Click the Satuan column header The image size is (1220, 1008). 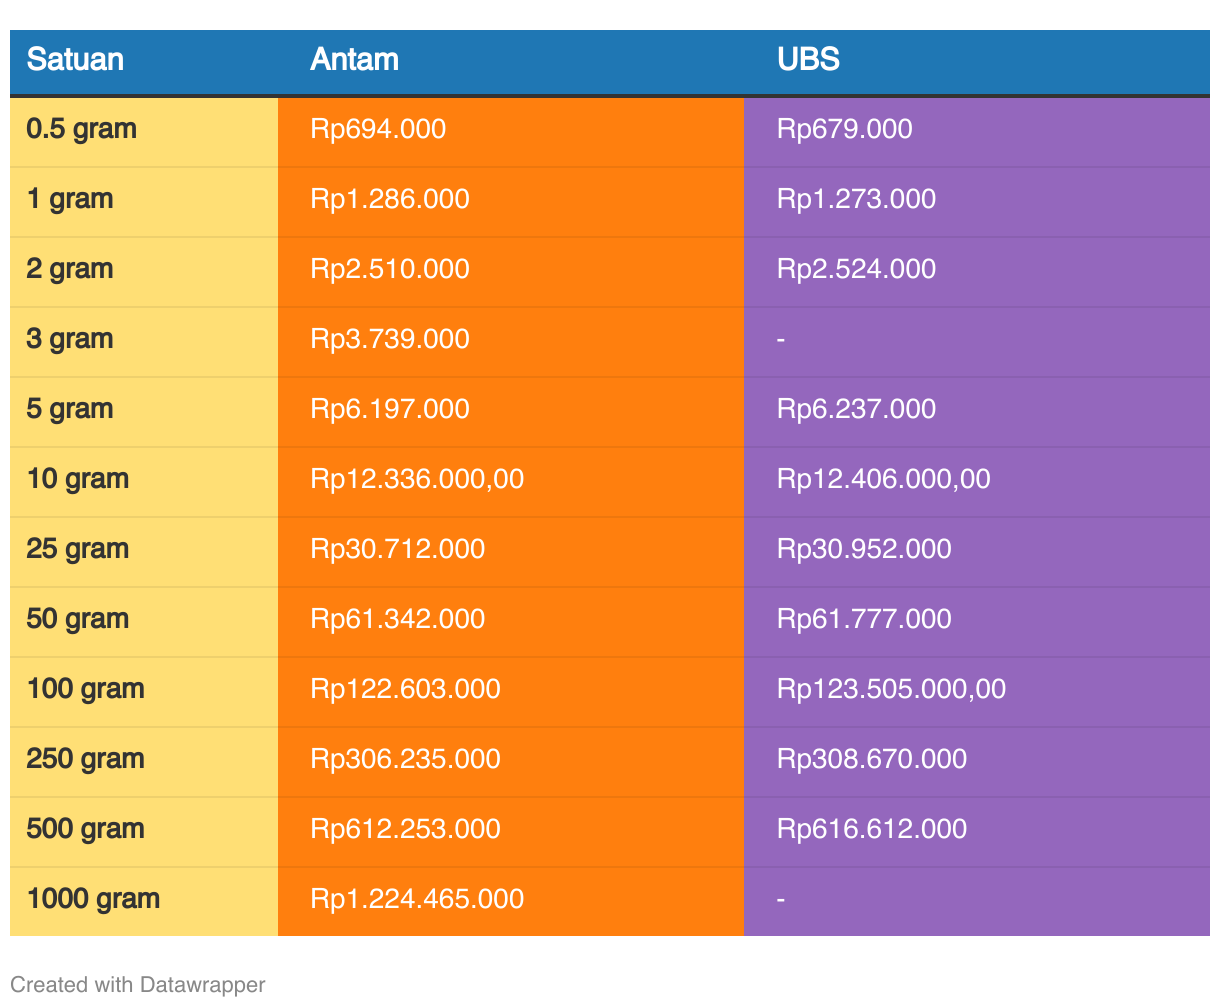click(x=75, y=60)
